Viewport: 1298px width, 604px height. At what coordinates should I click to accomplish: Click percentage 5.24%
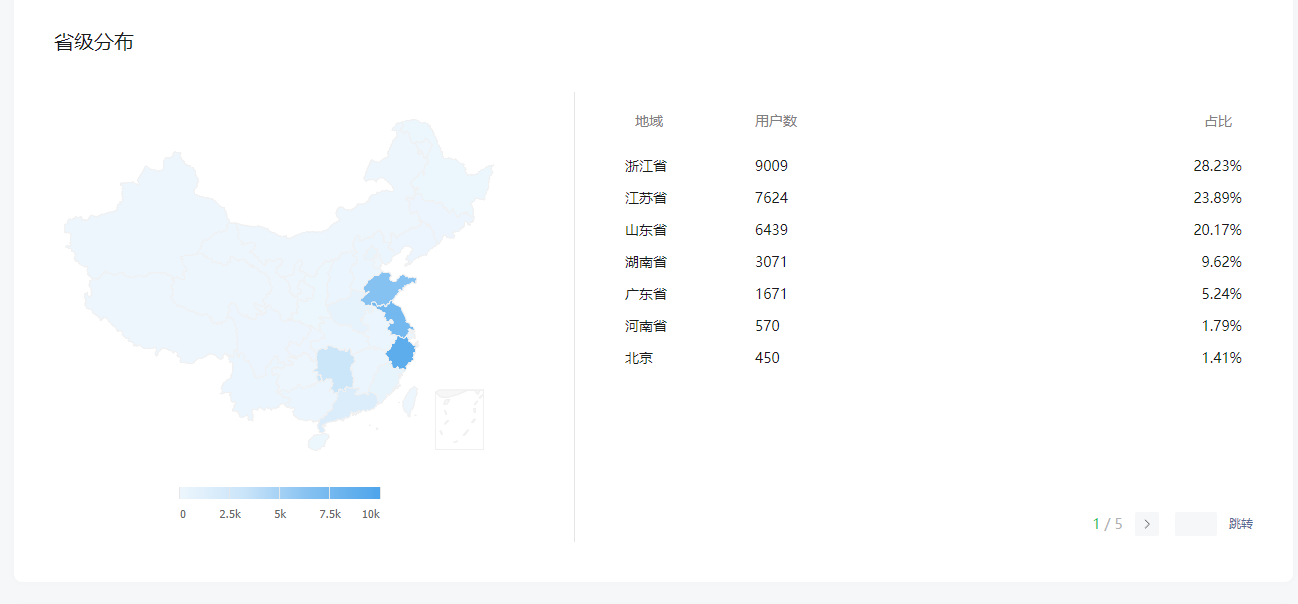1221,294
